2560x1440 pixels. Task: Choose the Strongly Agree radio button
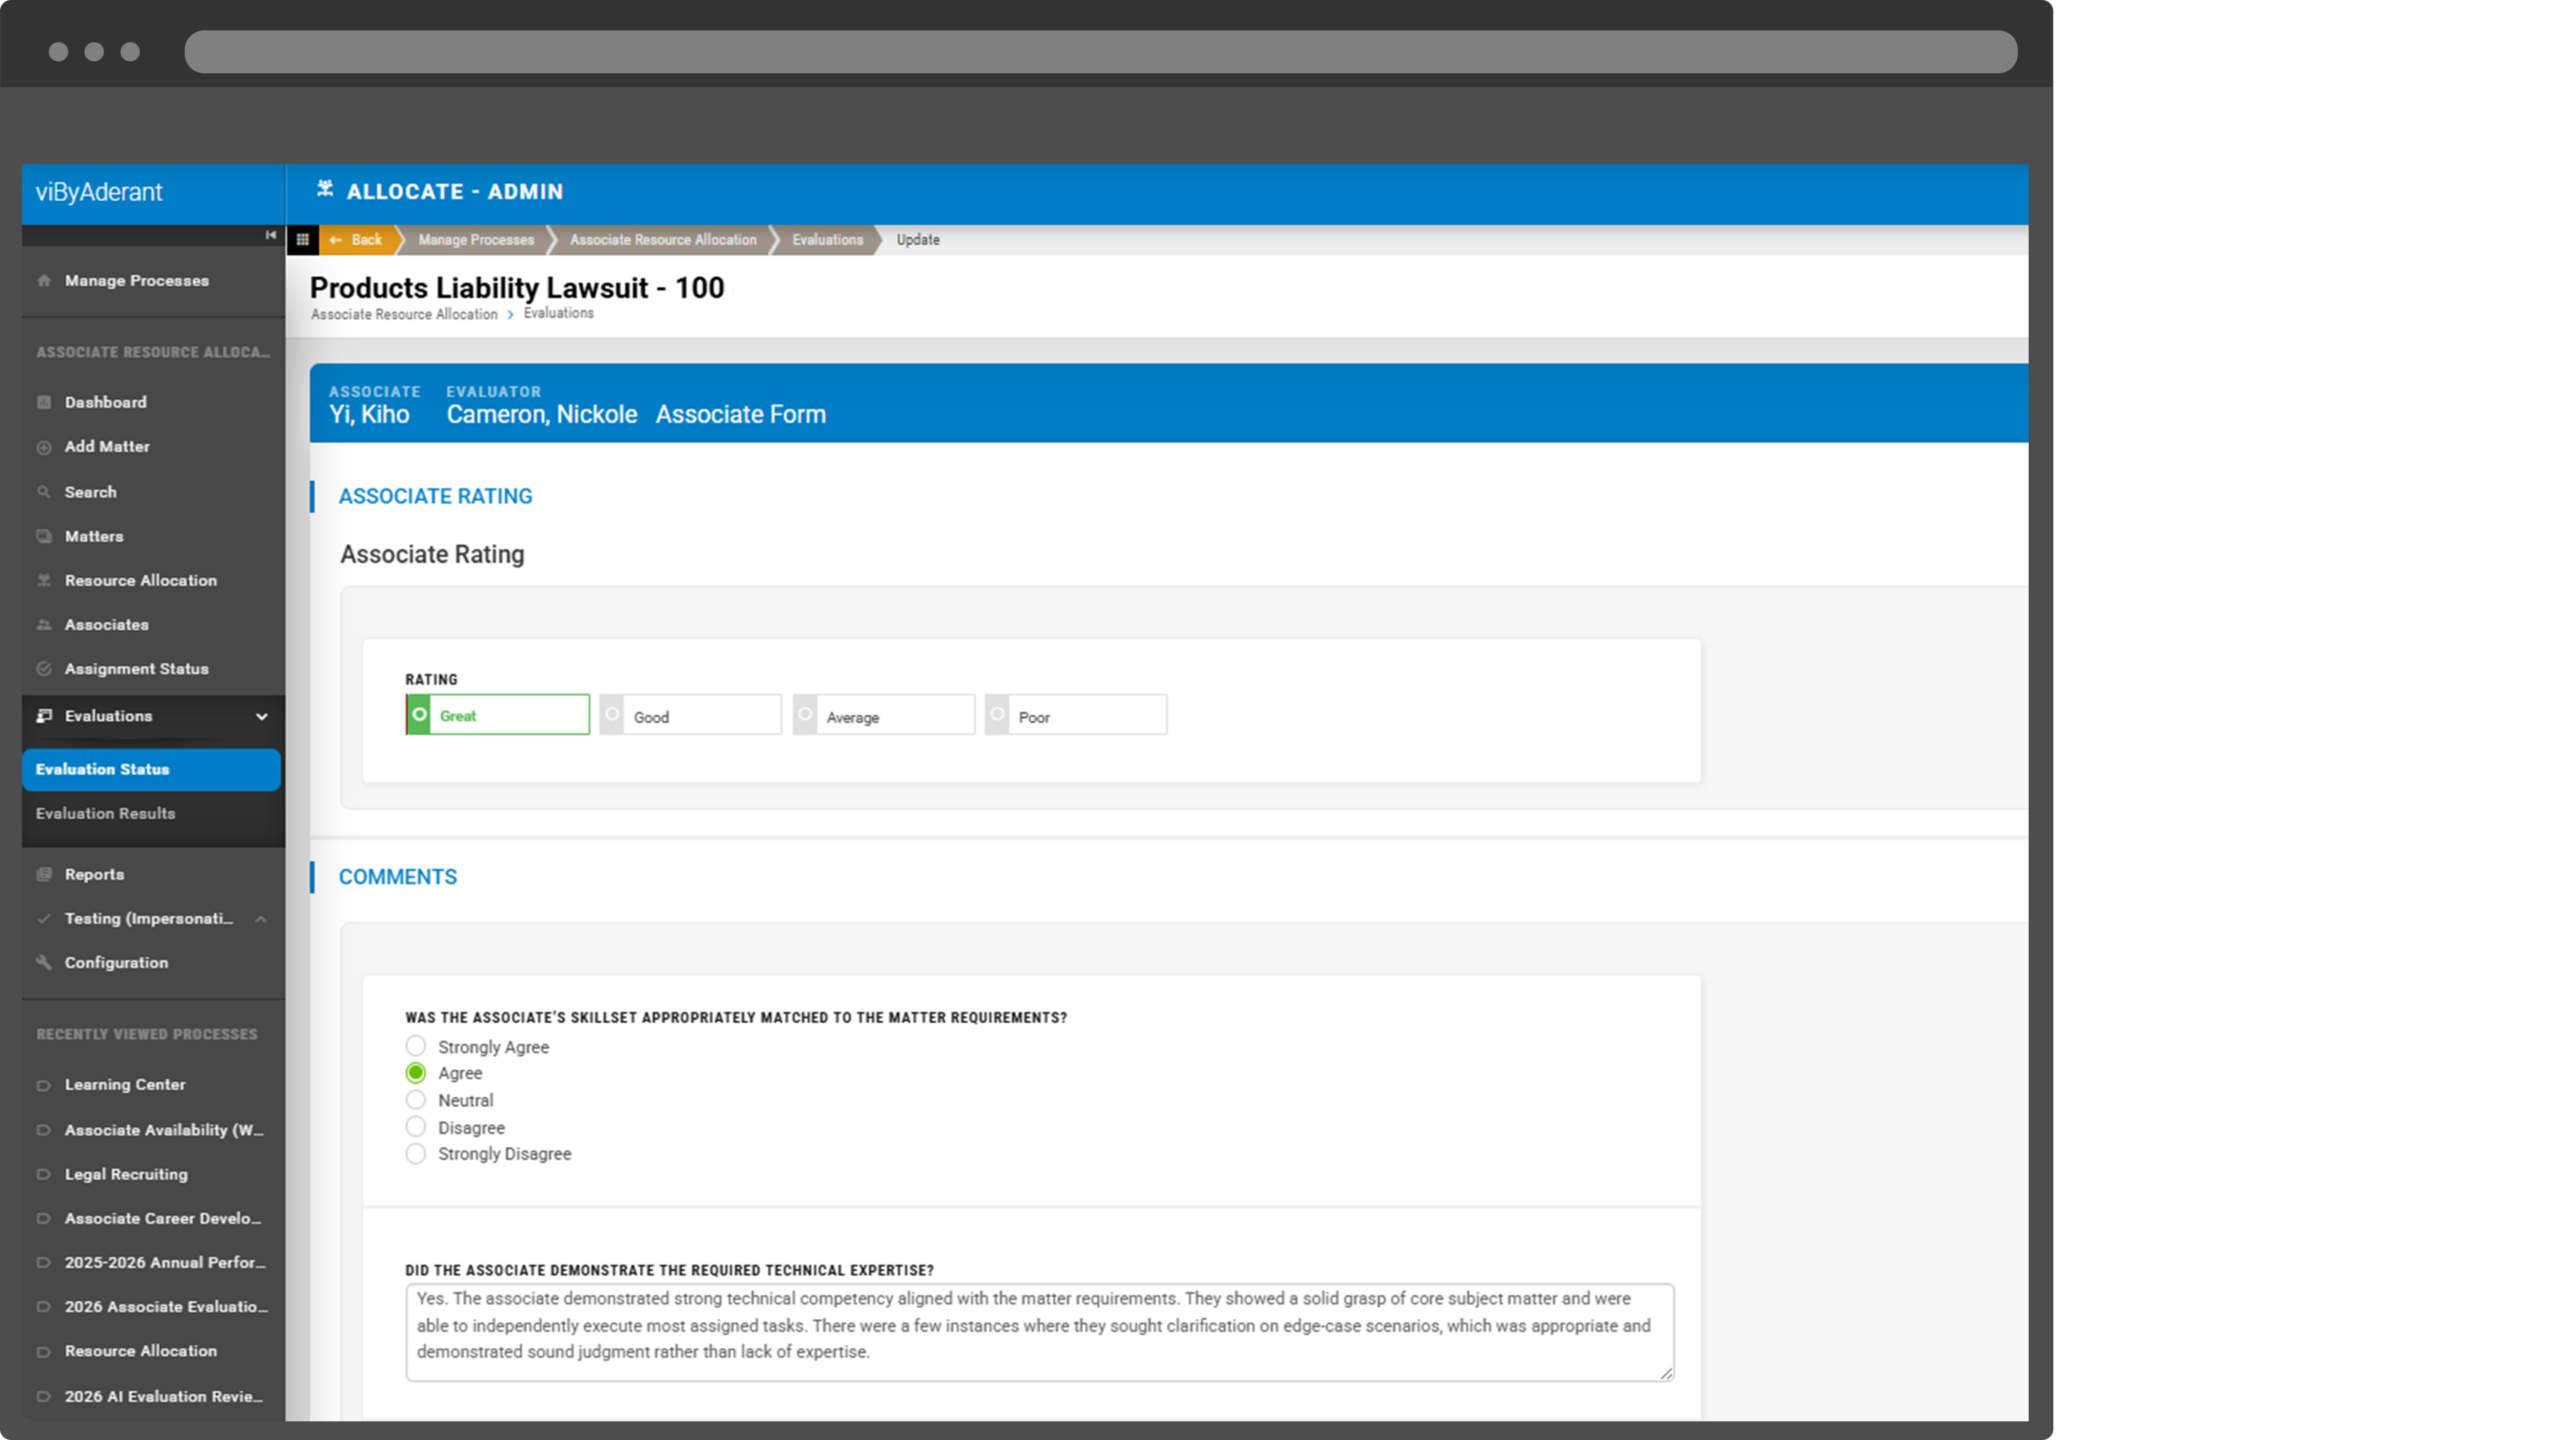tap(416, 1046)
